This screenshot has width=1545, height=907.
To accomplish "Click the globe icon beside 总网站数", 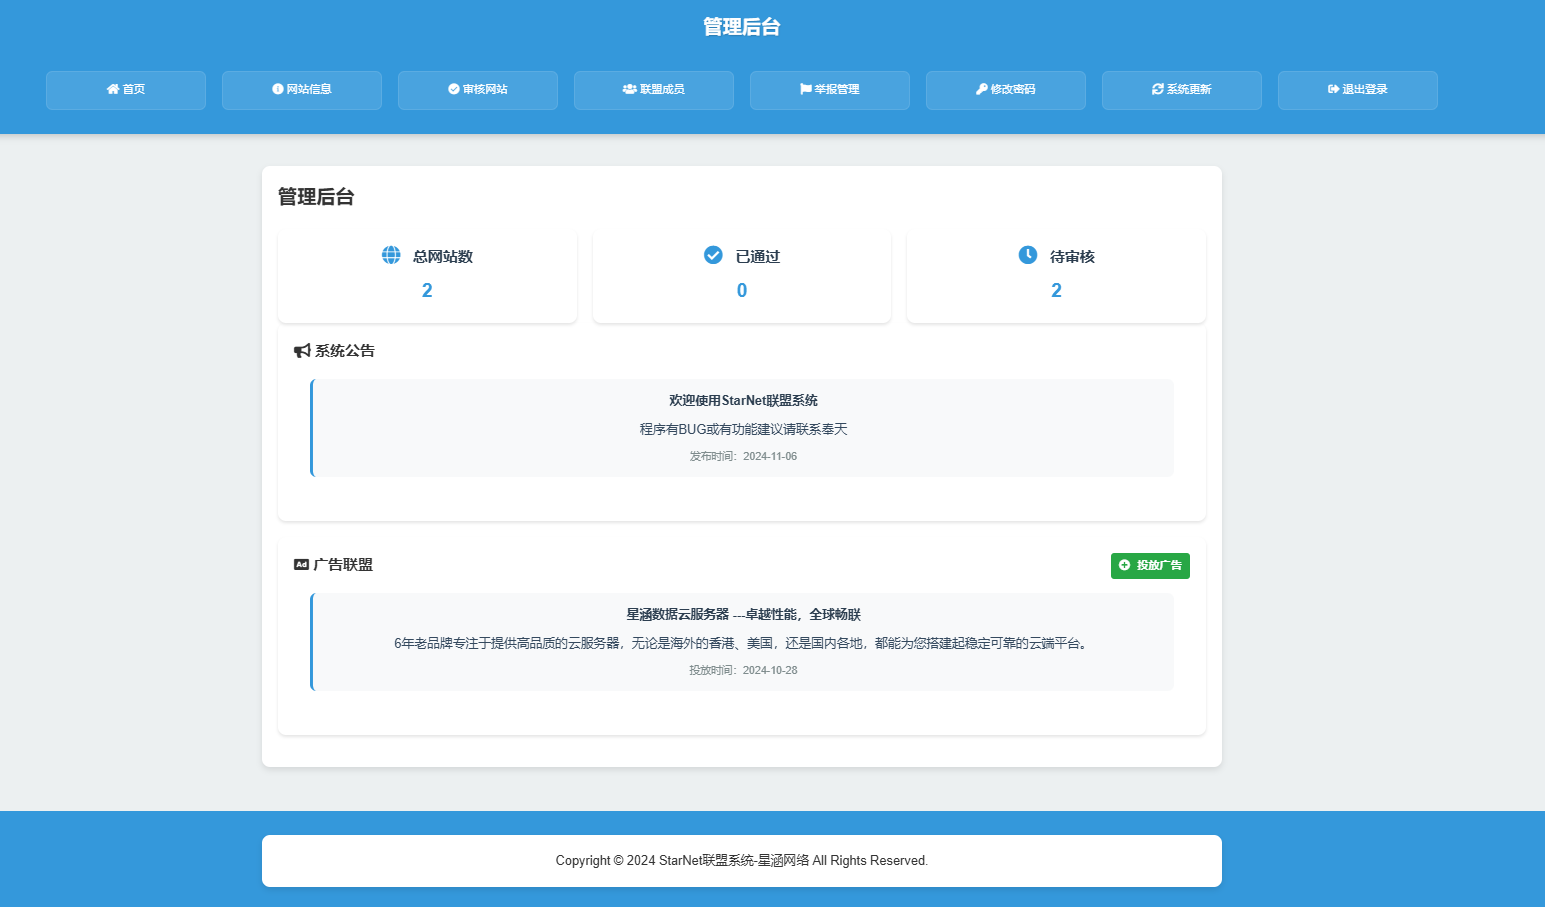I will pos(391,255).
